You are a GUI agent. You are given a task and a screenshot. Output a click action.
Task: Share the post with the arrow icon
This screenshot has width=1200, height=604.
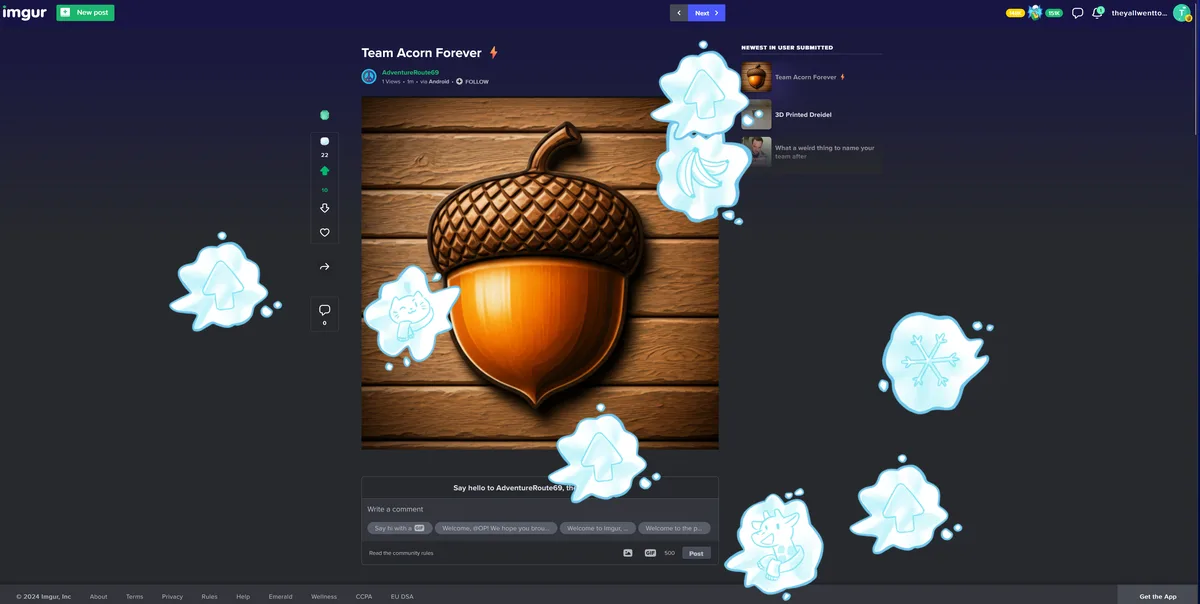click(324, 267)
